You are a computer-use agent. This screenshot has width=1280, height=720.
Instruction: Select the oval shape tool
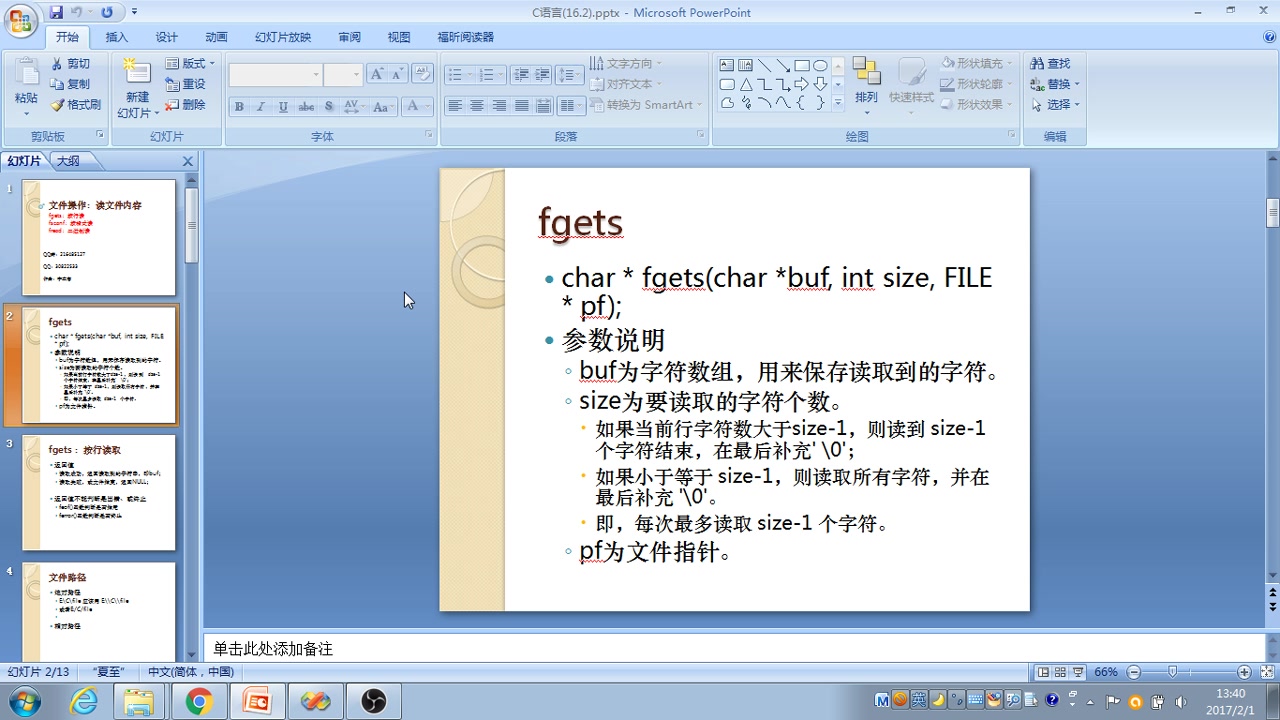(820, 66)
